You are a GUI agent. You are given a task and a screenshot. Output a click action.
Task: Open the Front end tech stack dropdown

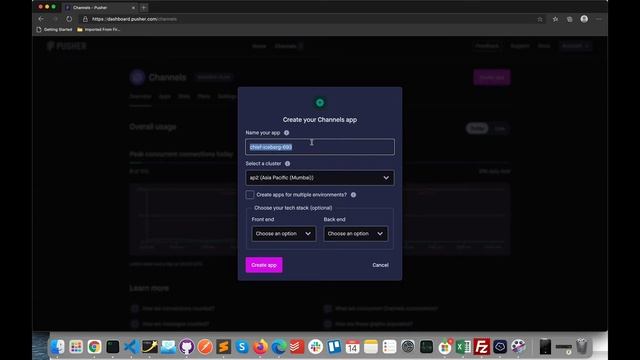283,234
